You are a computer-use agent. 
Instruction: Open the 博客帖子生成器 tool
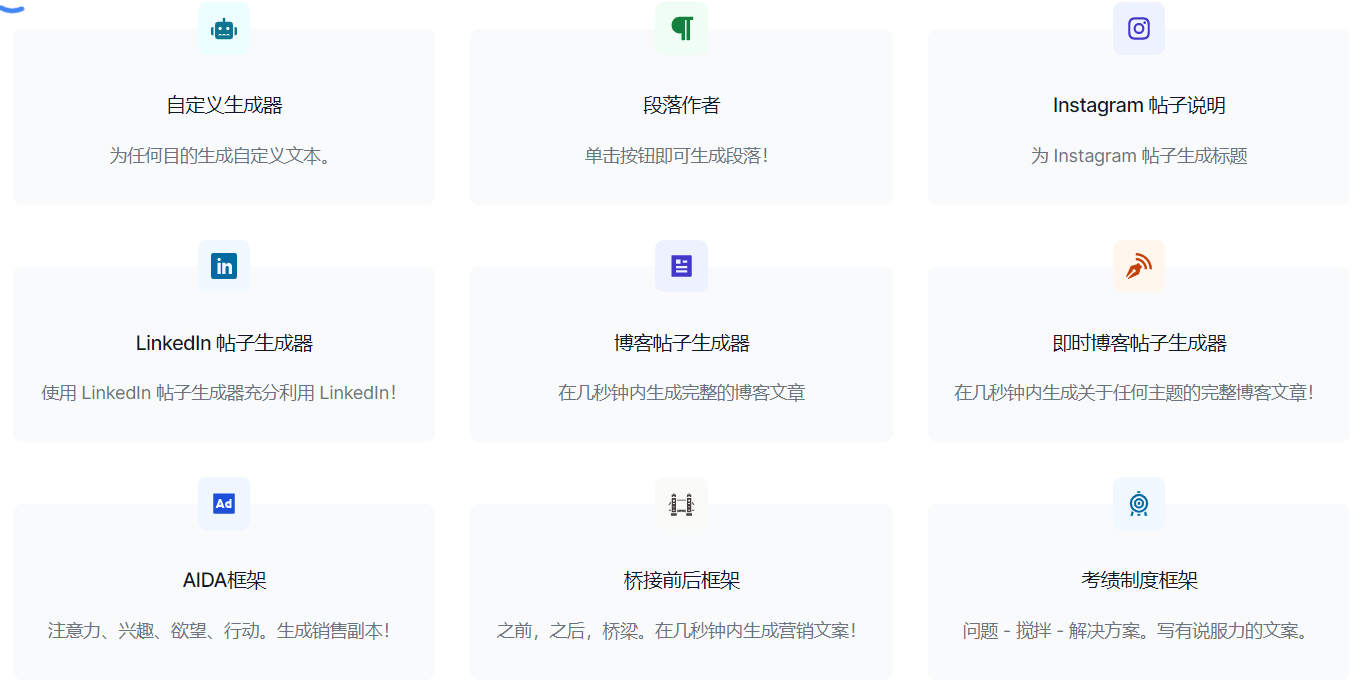[681, 342]
